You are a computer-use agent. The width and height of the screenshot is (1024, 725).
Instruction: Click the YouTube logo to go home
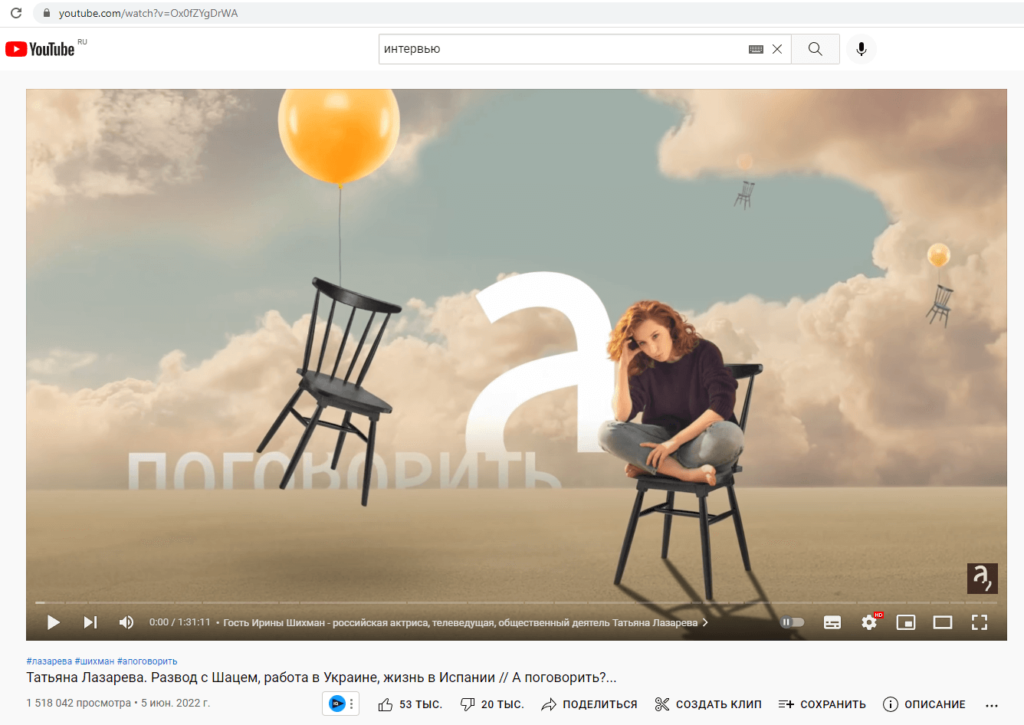[40, 48]
